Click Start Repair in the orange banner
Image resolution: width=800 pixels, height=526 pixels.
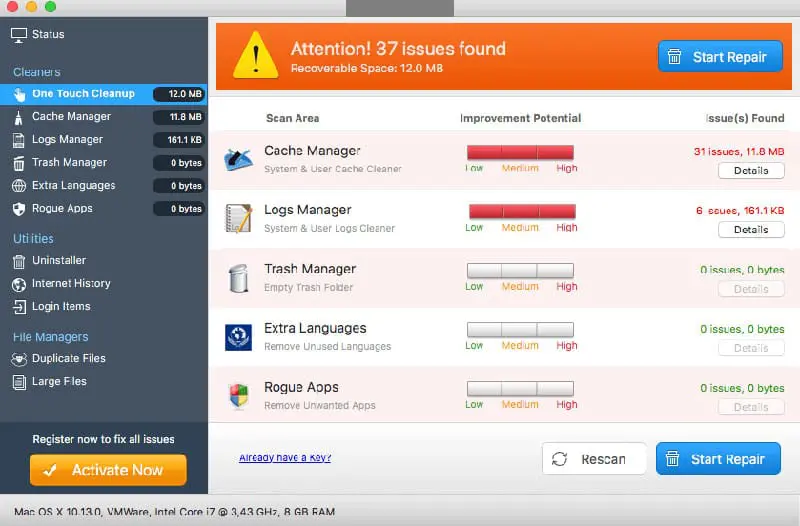720,57
